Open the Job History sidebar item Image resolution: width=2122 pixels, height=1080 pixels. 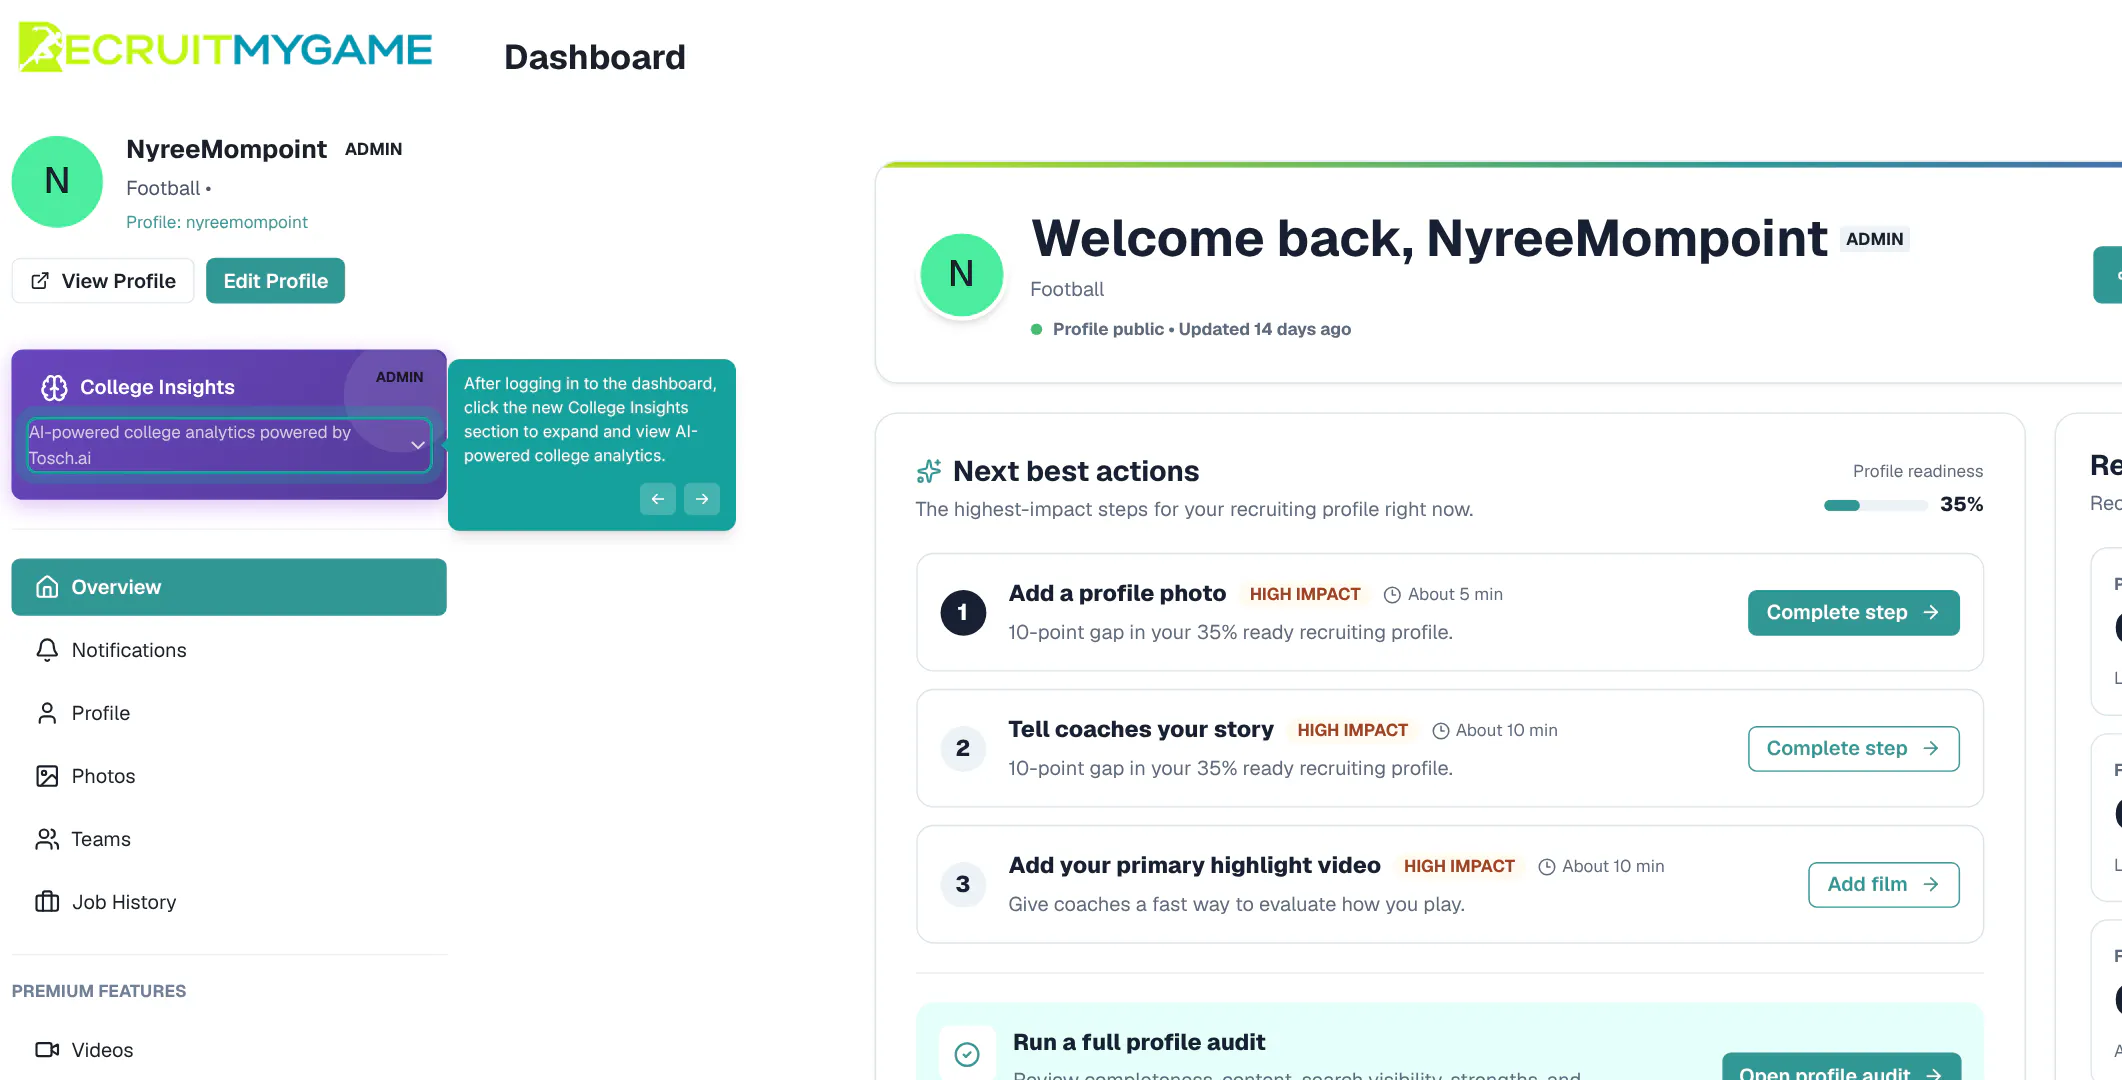229,902
